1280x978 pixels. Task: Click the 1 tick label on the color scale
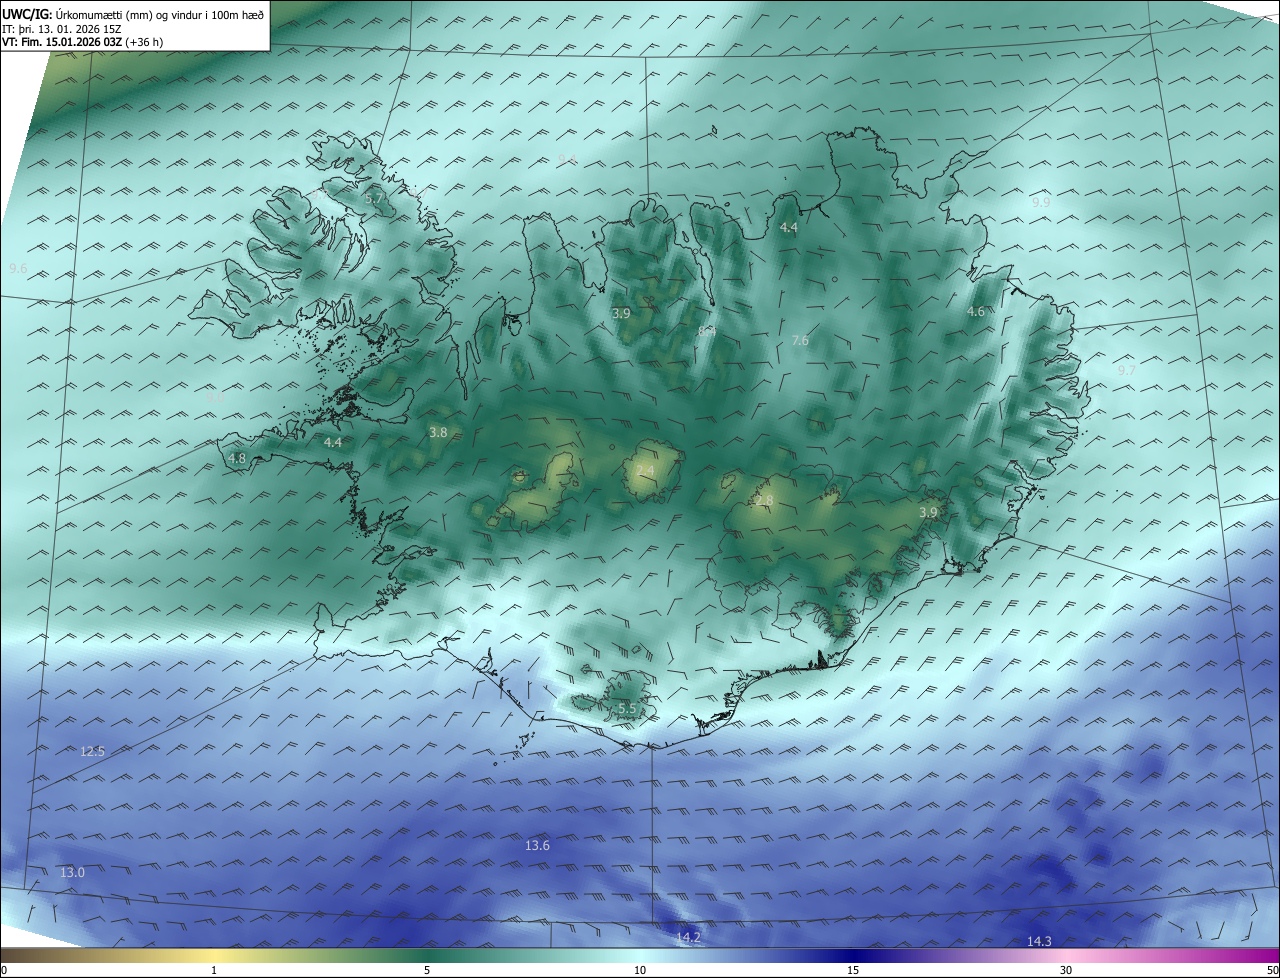(x=214, y=970)
